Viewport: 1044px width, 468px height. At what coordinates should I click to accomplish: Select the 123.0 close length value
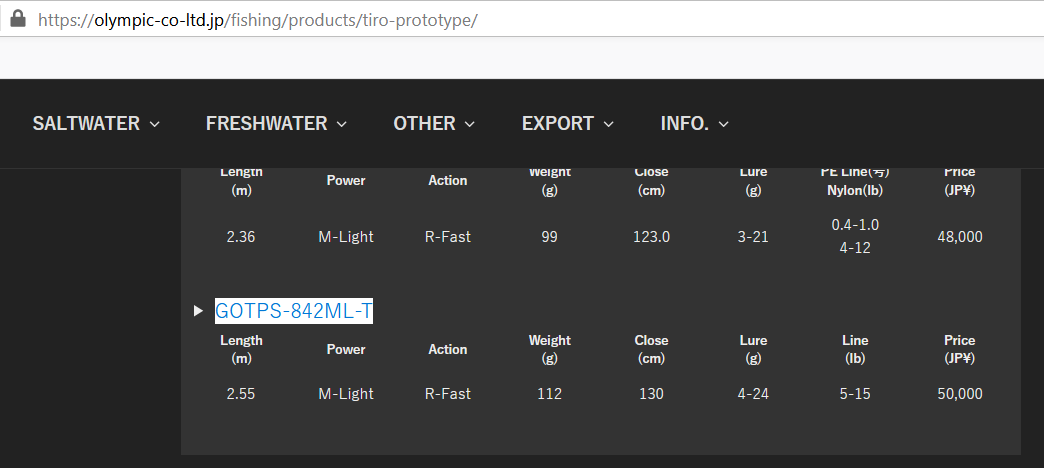point(651,237)
